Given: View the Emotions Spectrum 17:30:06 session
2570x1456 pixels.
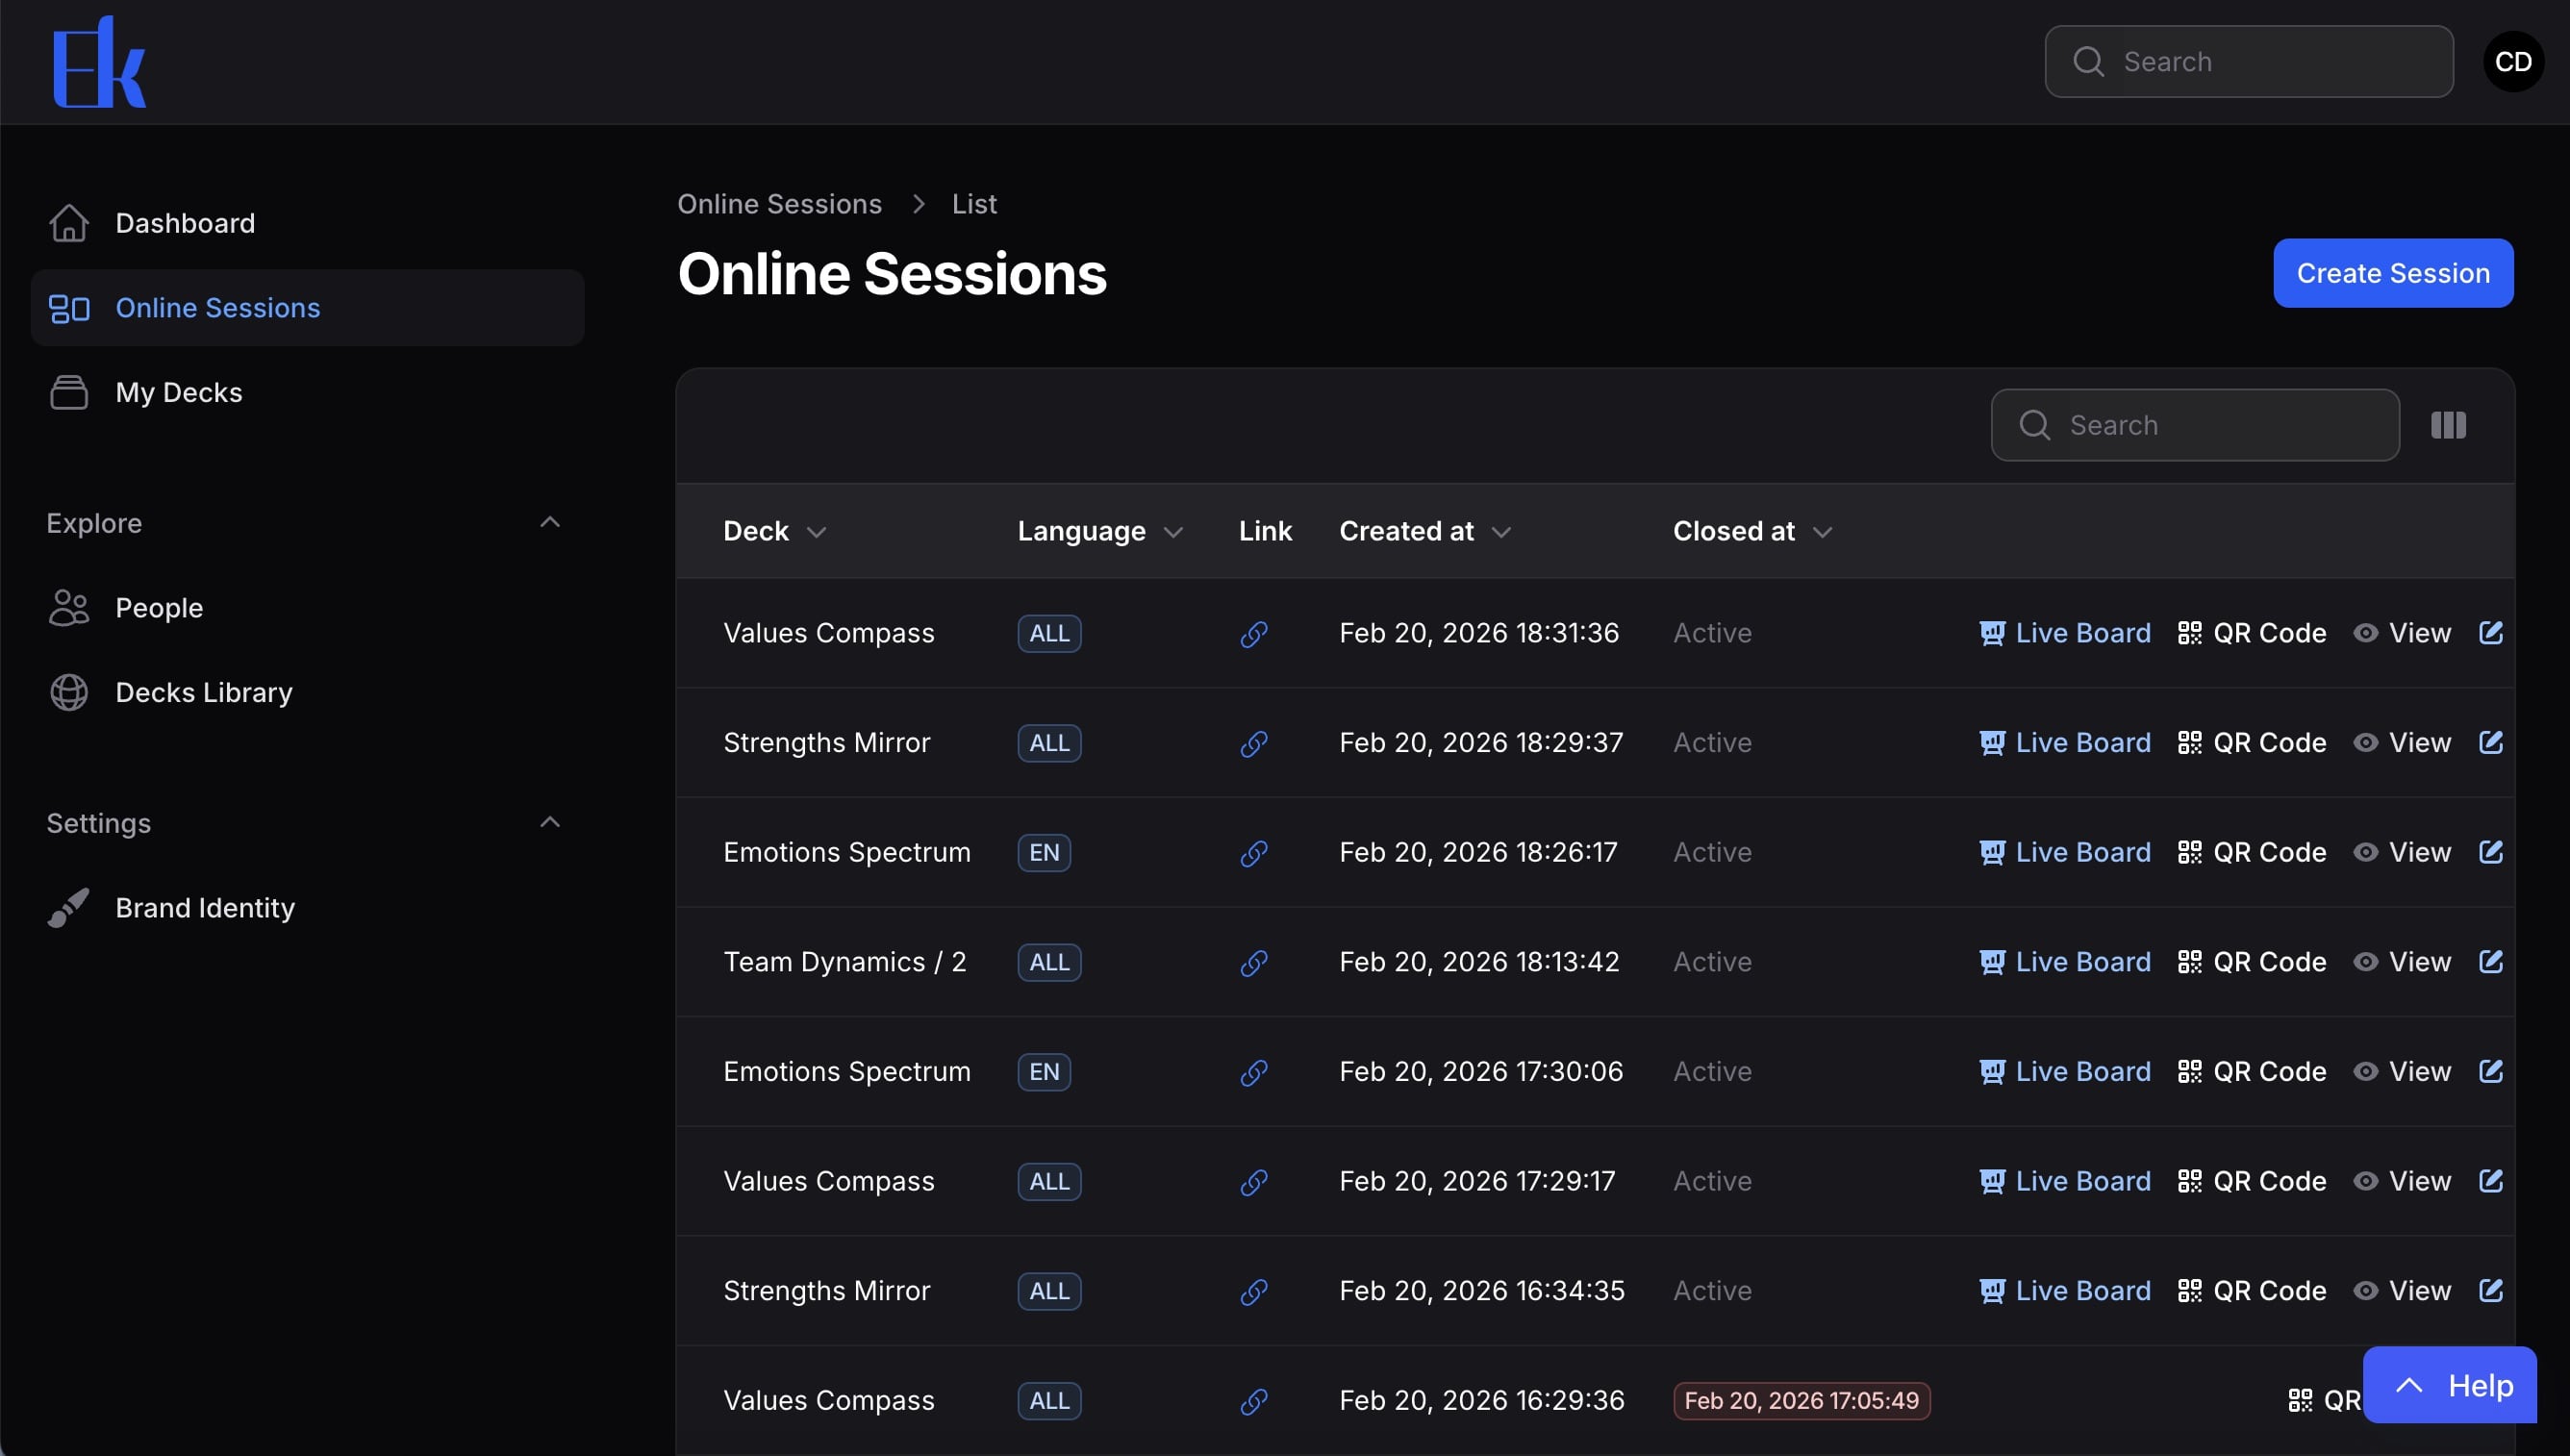Looking at the screenshot, I should point(2402,1072).
